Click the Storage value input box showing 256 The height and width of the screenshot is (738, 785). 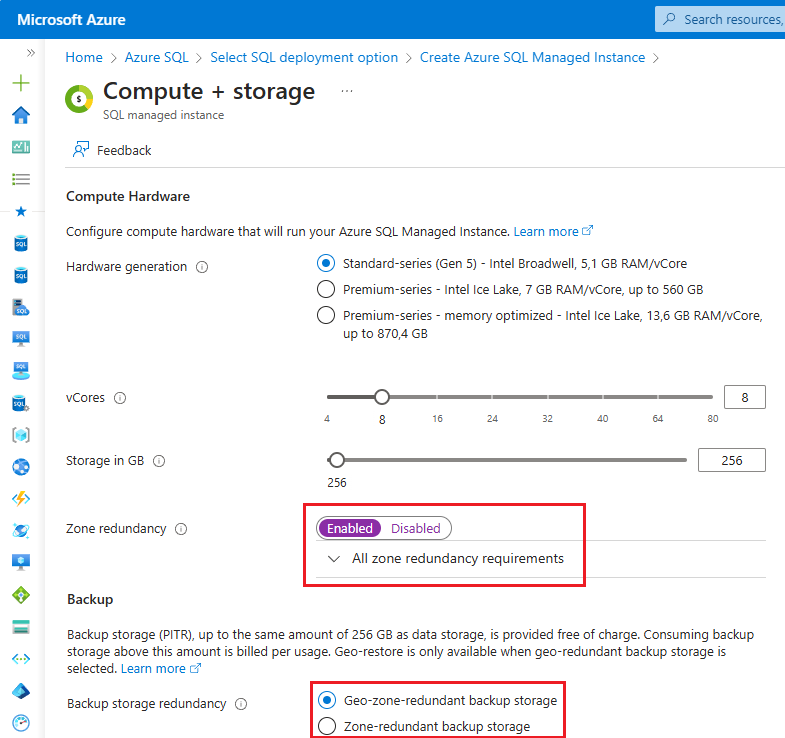tap(731, 460)
